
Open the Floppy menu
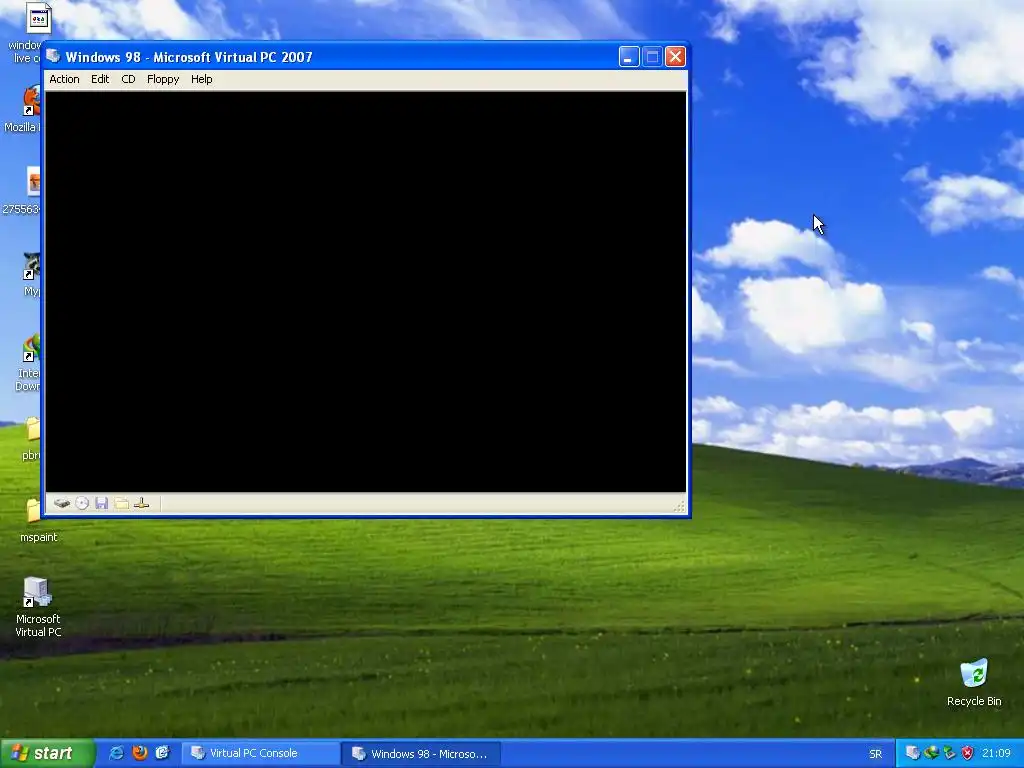point(163,79)
